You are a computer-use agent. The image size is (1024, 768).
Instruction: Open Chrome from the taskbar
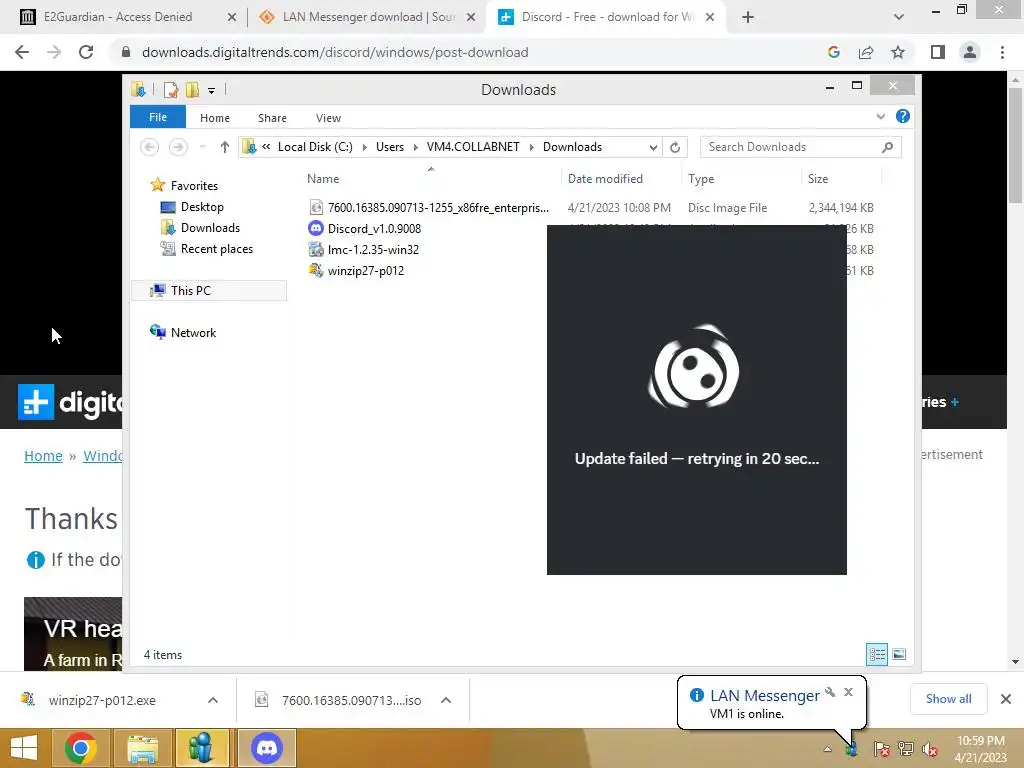81,748
